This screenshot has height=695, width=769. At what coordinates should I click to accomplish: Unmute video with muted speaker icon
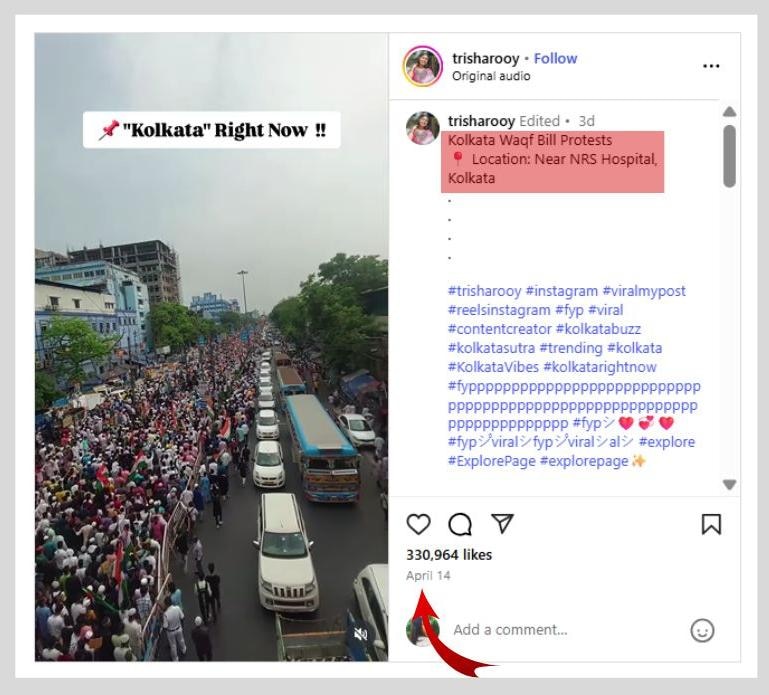point(360,634)
